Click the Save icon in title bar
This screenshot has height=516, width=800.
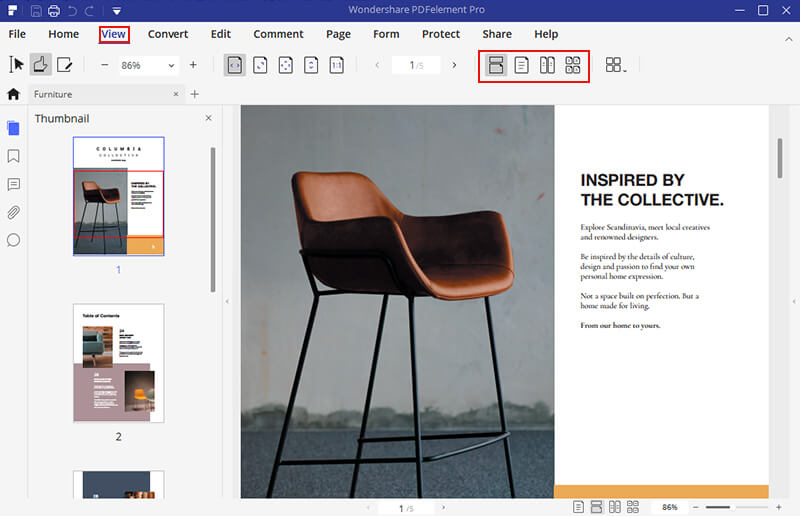tap(36, 10)
